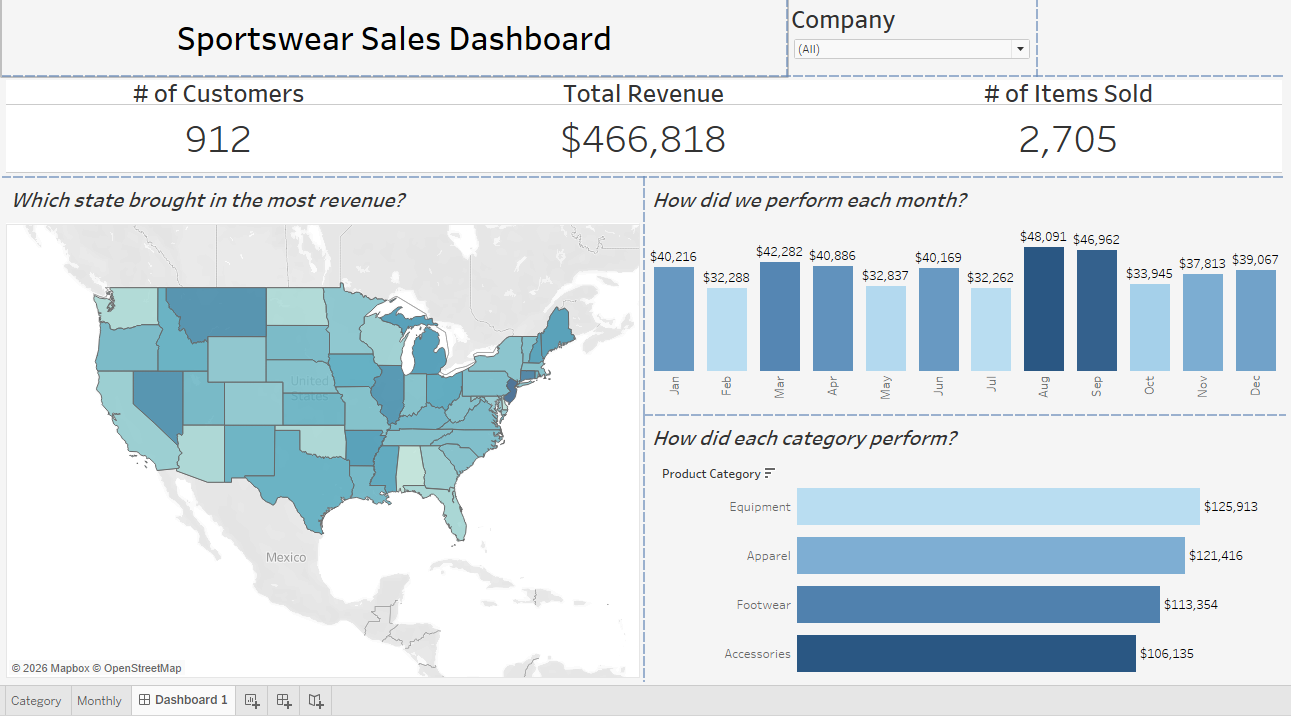Image resolution: width=1291 pixels, height=716 pixels.
Task: Switch to the Category sheet tab
Action: pos(36,700)
